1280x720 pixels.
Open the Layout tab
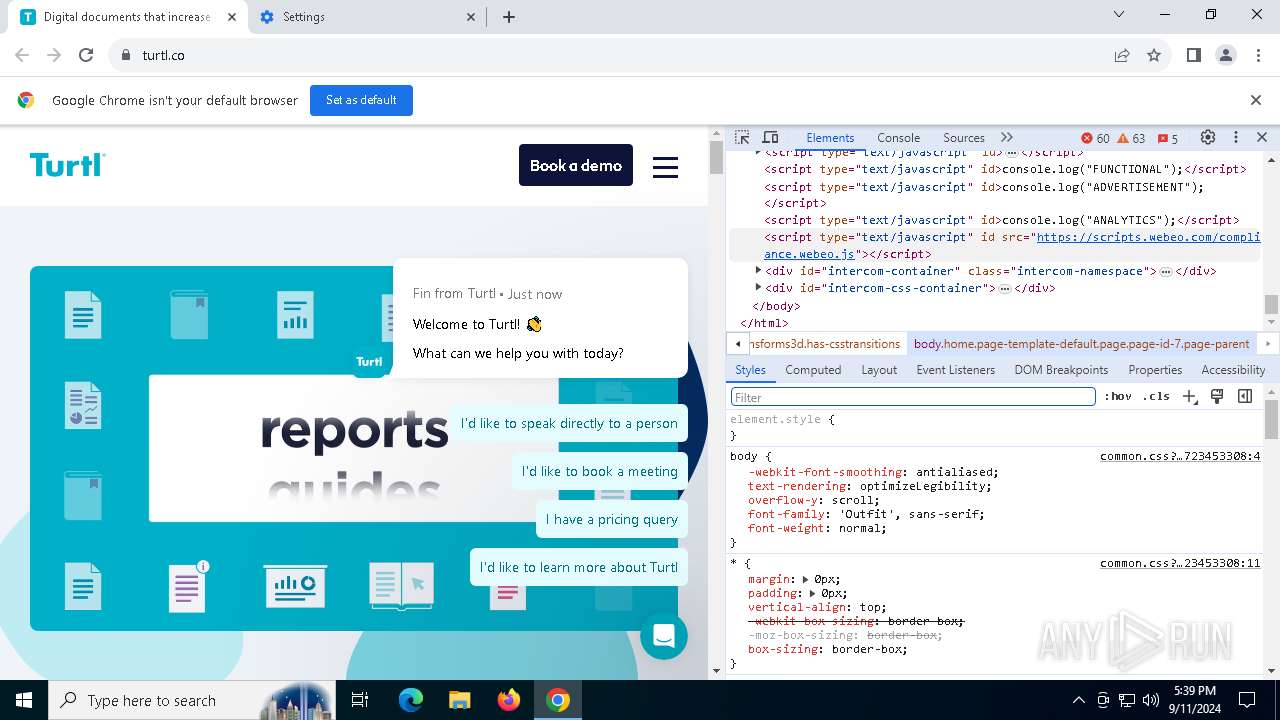click(x=879, y=370)
